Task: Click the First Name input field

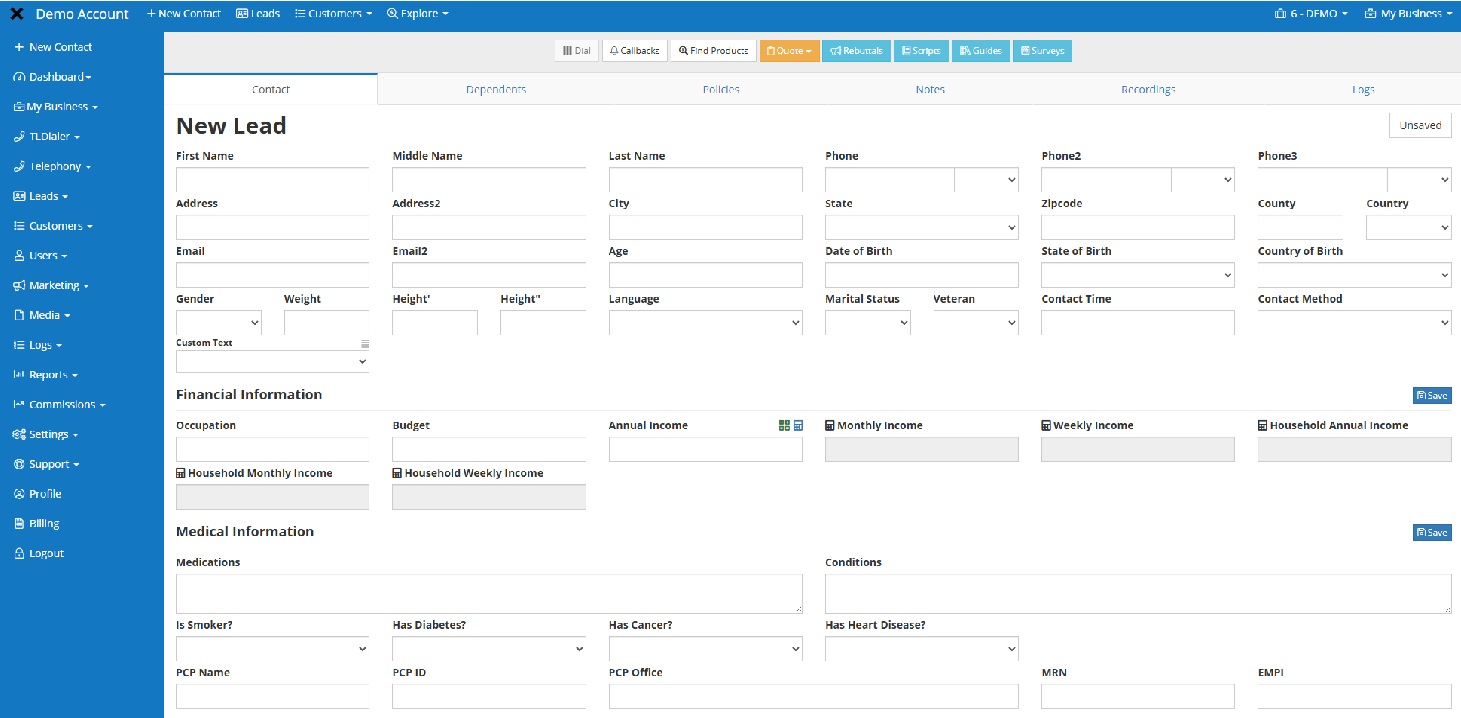Action: pyautogui.click(x=273, y=180)
